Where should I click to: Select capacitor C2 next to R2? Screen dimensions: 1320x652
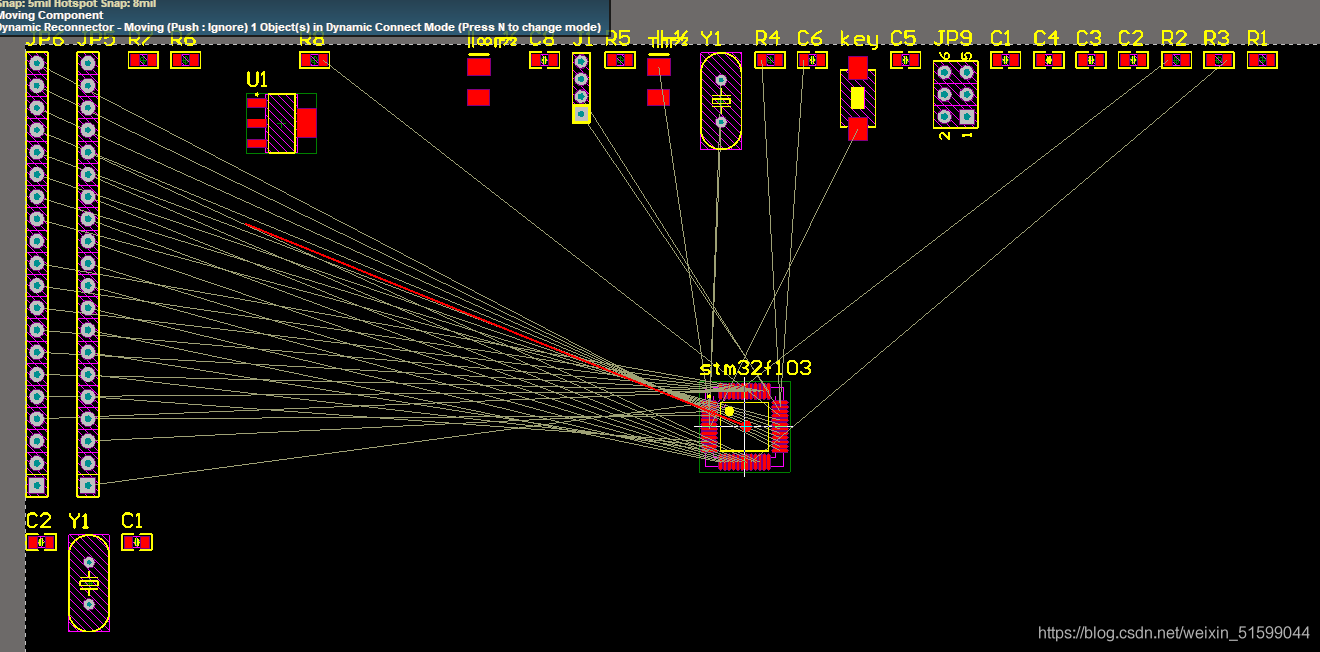coord(1133,60)
